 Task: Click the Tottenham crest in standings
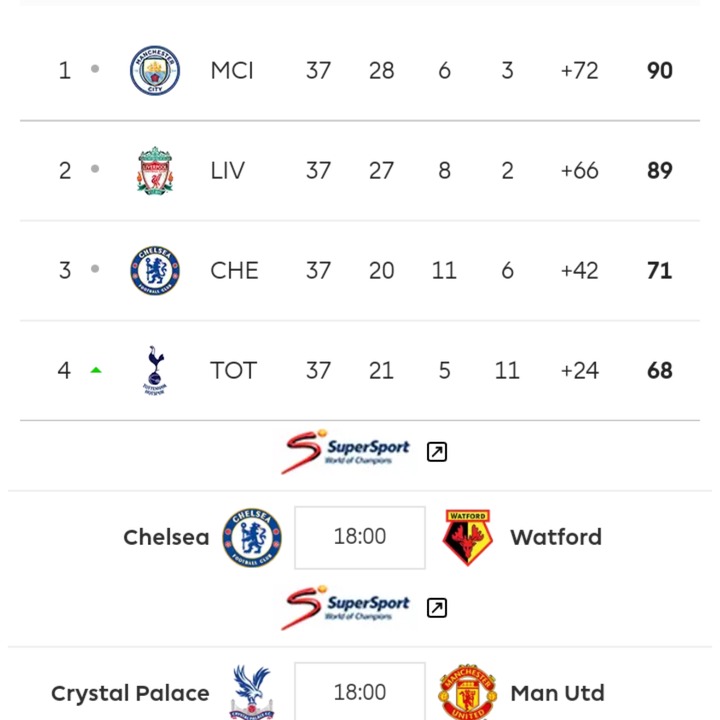coord(155,370)
